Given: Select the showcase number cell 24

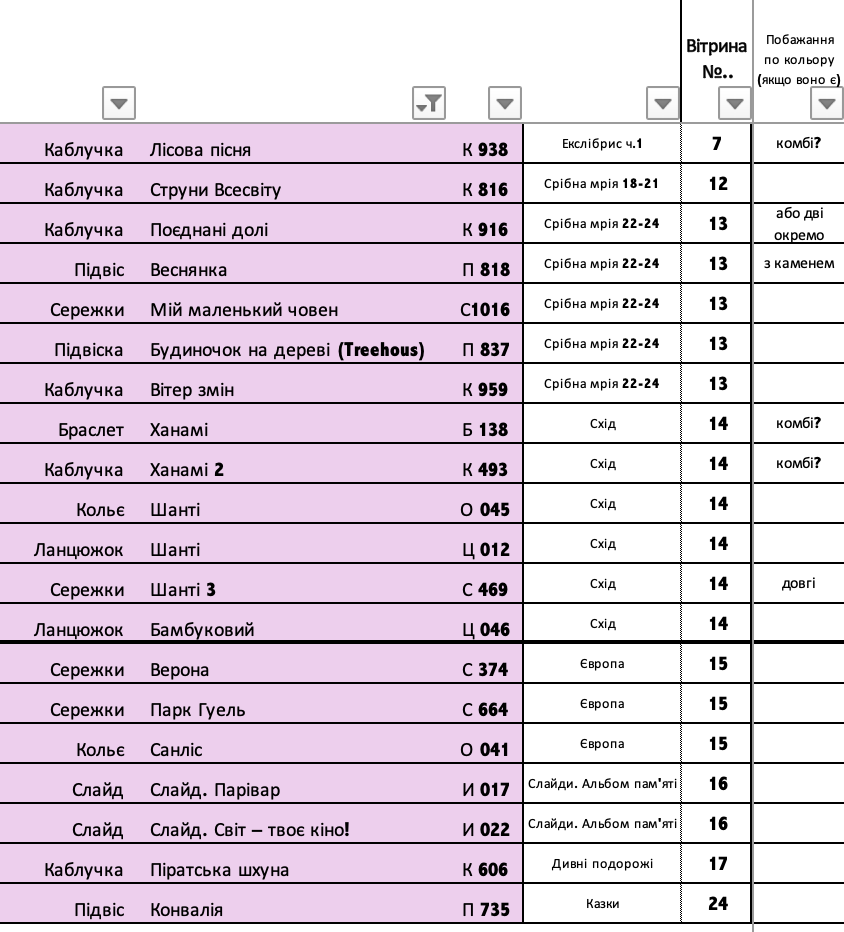Looking at the screenshot, I should [717, 903].
